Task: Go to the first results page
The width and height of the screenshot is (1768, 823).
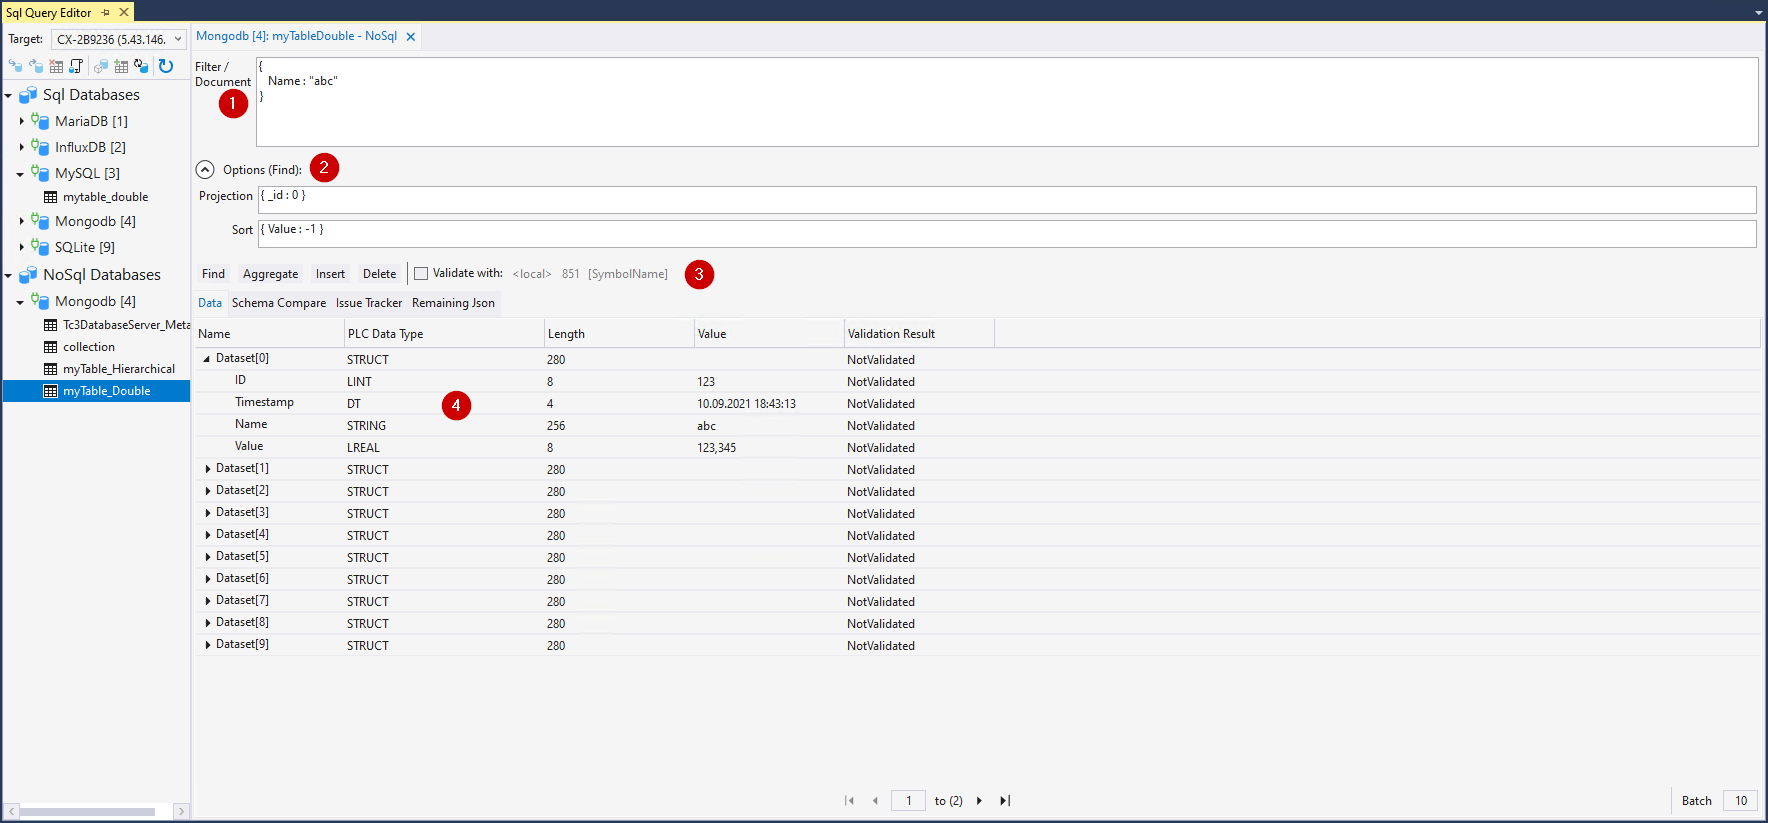Action: (x=850, y=801)
